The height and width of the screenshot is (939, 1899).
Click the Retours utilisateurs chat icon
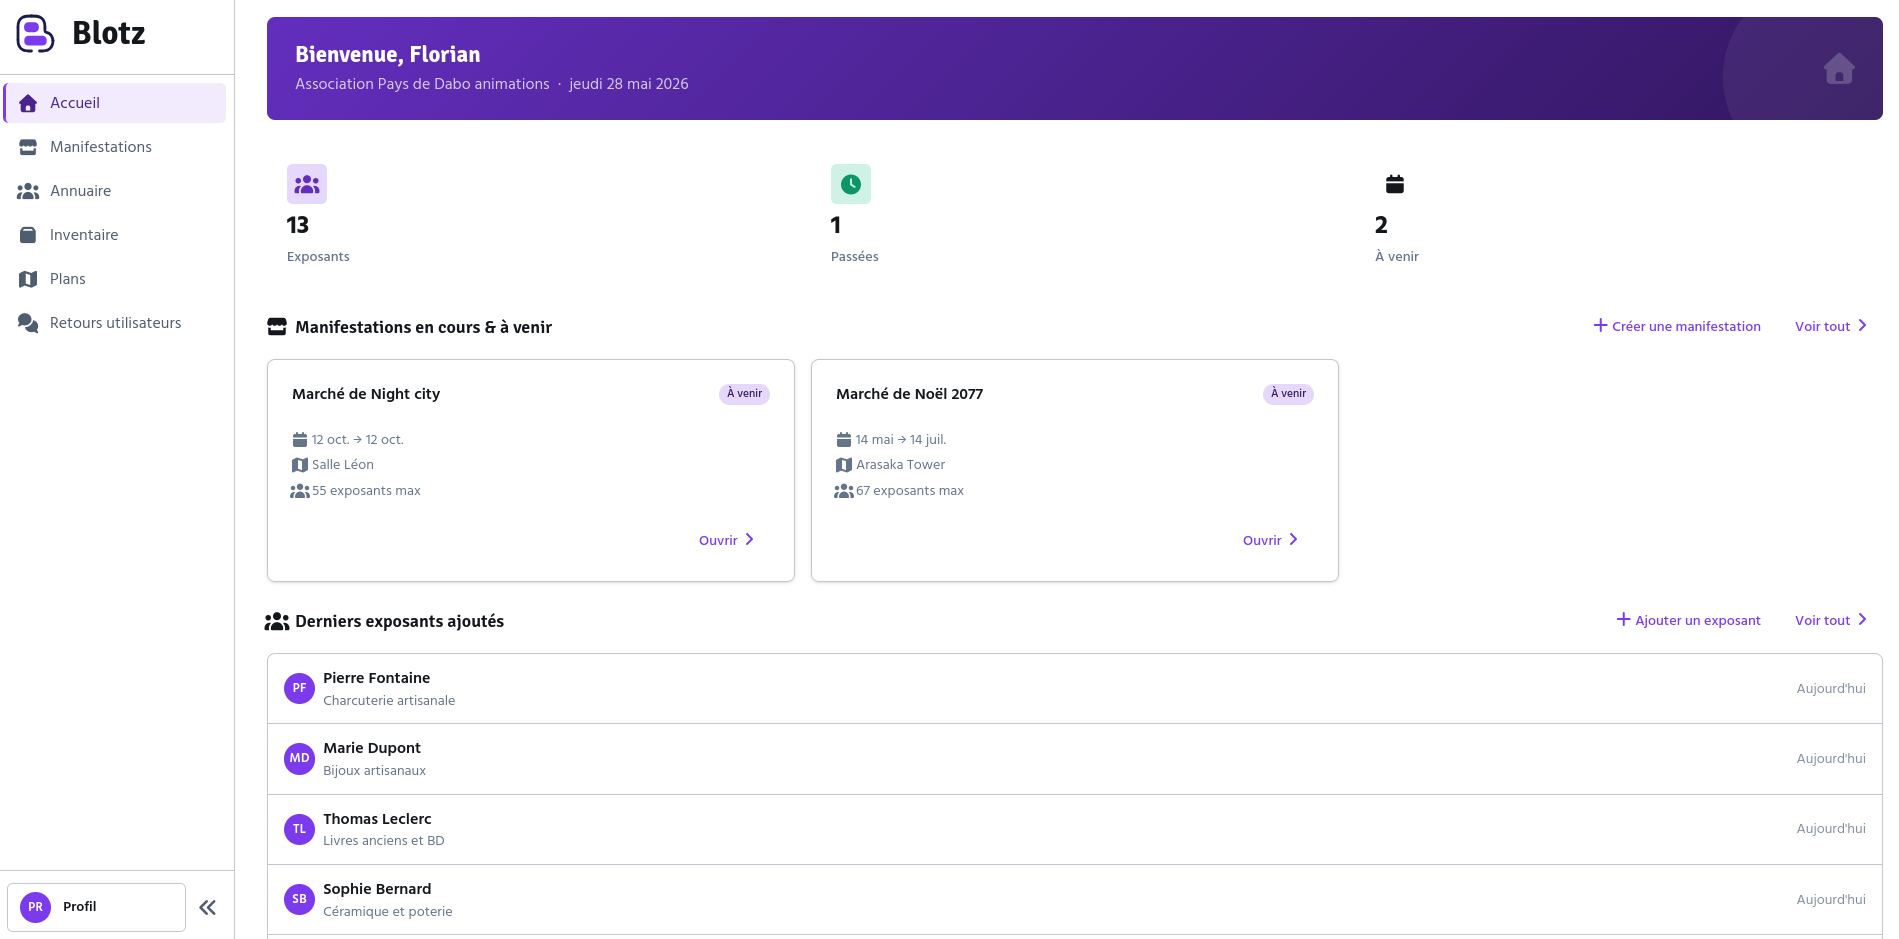(28, 323)
